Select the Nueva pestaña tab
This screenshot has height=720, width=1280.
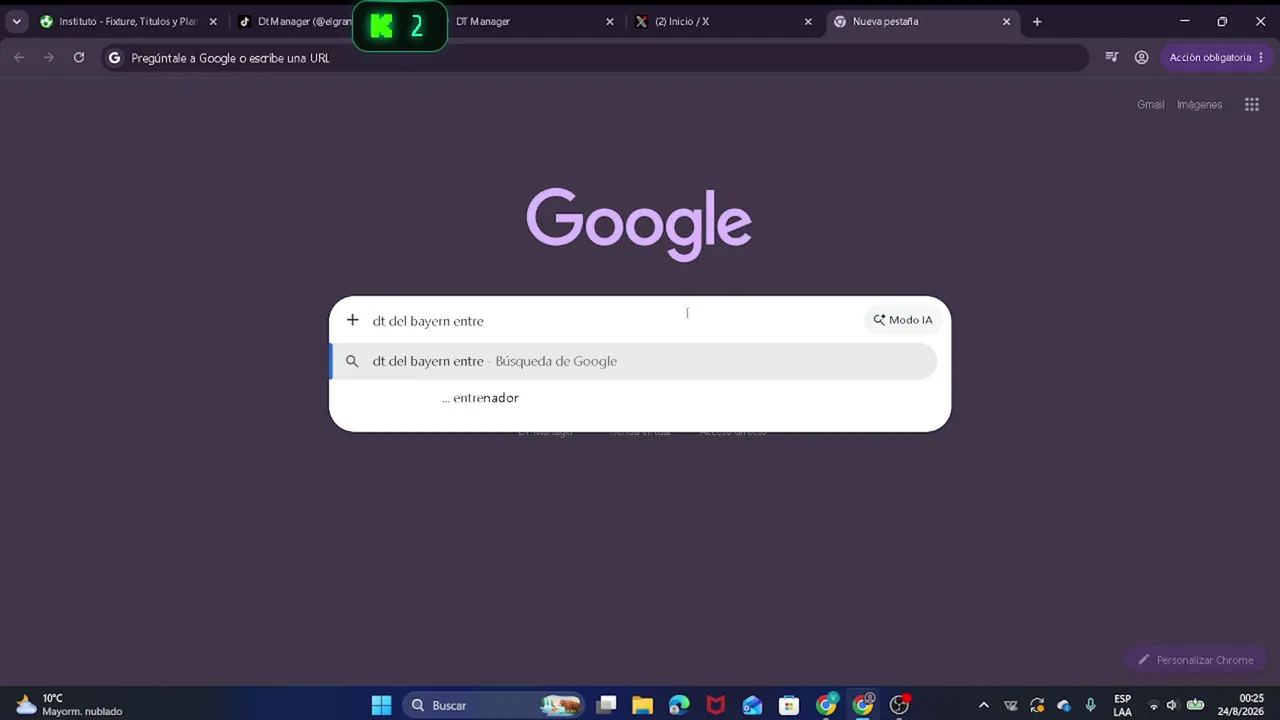click(922, 21)
